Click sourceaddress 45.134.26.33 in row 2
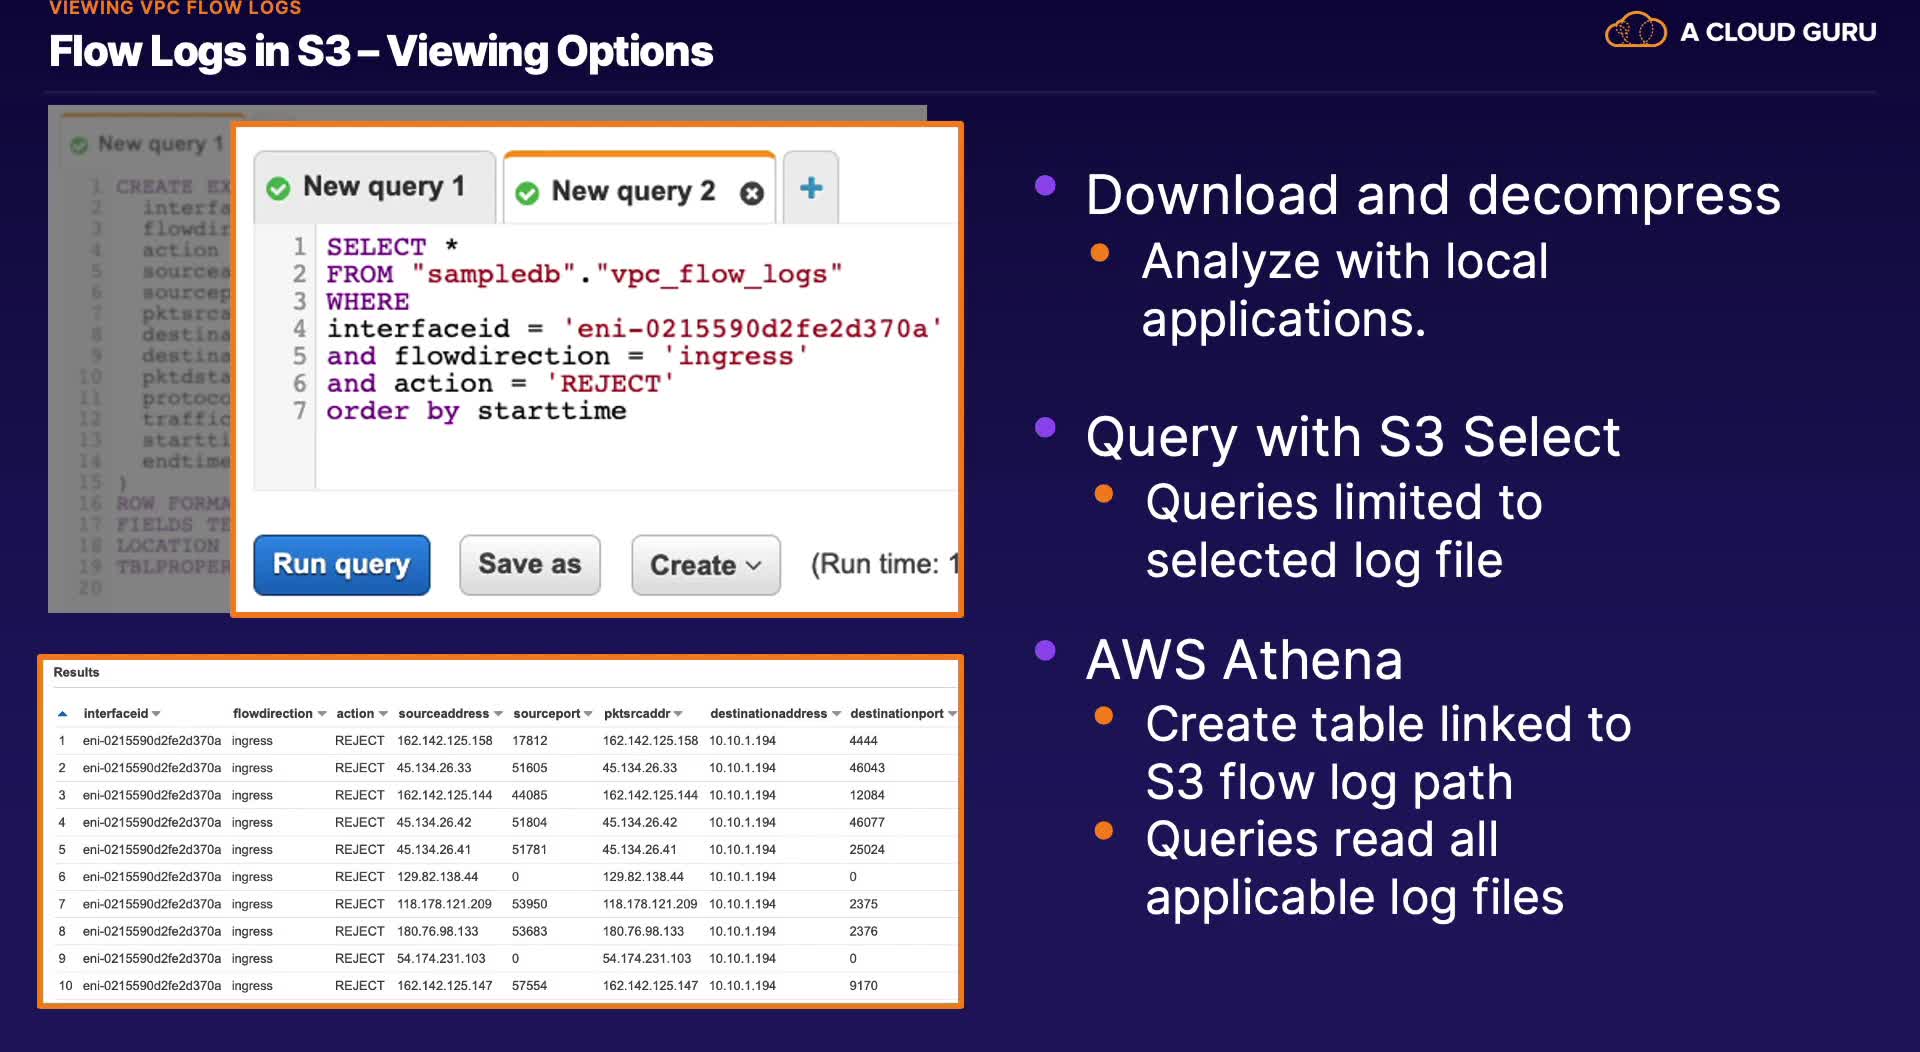The height and width of the screenshot is (1052, 1920). pos(434,768)
